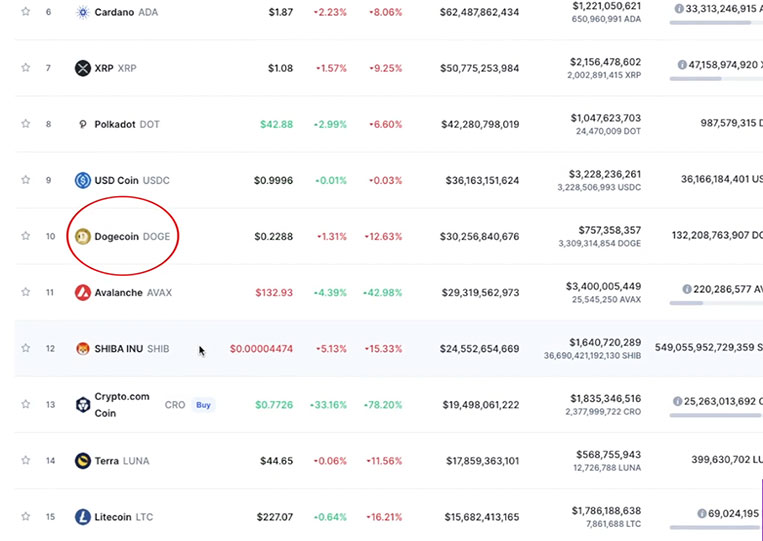This screenshot has height=541, width=763.
Task: Star Avalanche in the watchlist
Action: click(x=26, y=292)
